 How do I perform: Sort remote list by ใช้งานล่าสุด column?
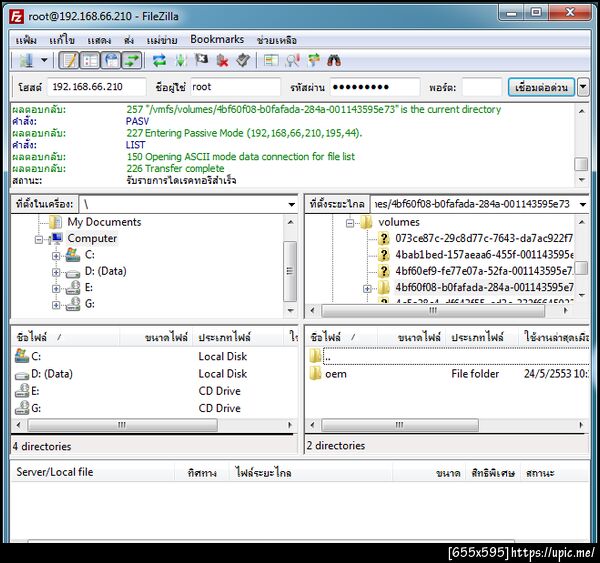click(x=554, y=337)
